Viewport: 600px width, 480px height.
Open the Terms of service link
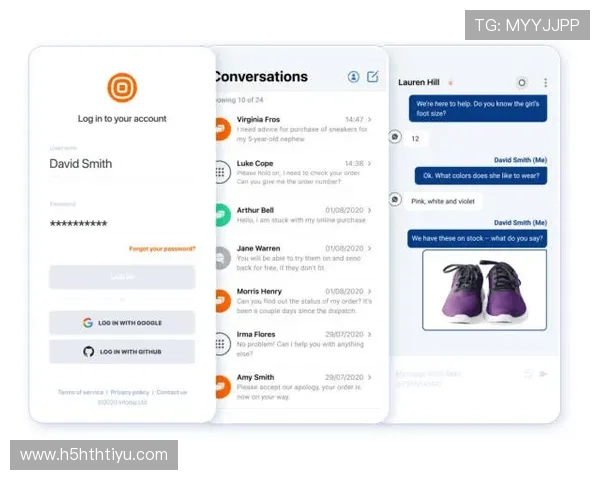[80, 392]
